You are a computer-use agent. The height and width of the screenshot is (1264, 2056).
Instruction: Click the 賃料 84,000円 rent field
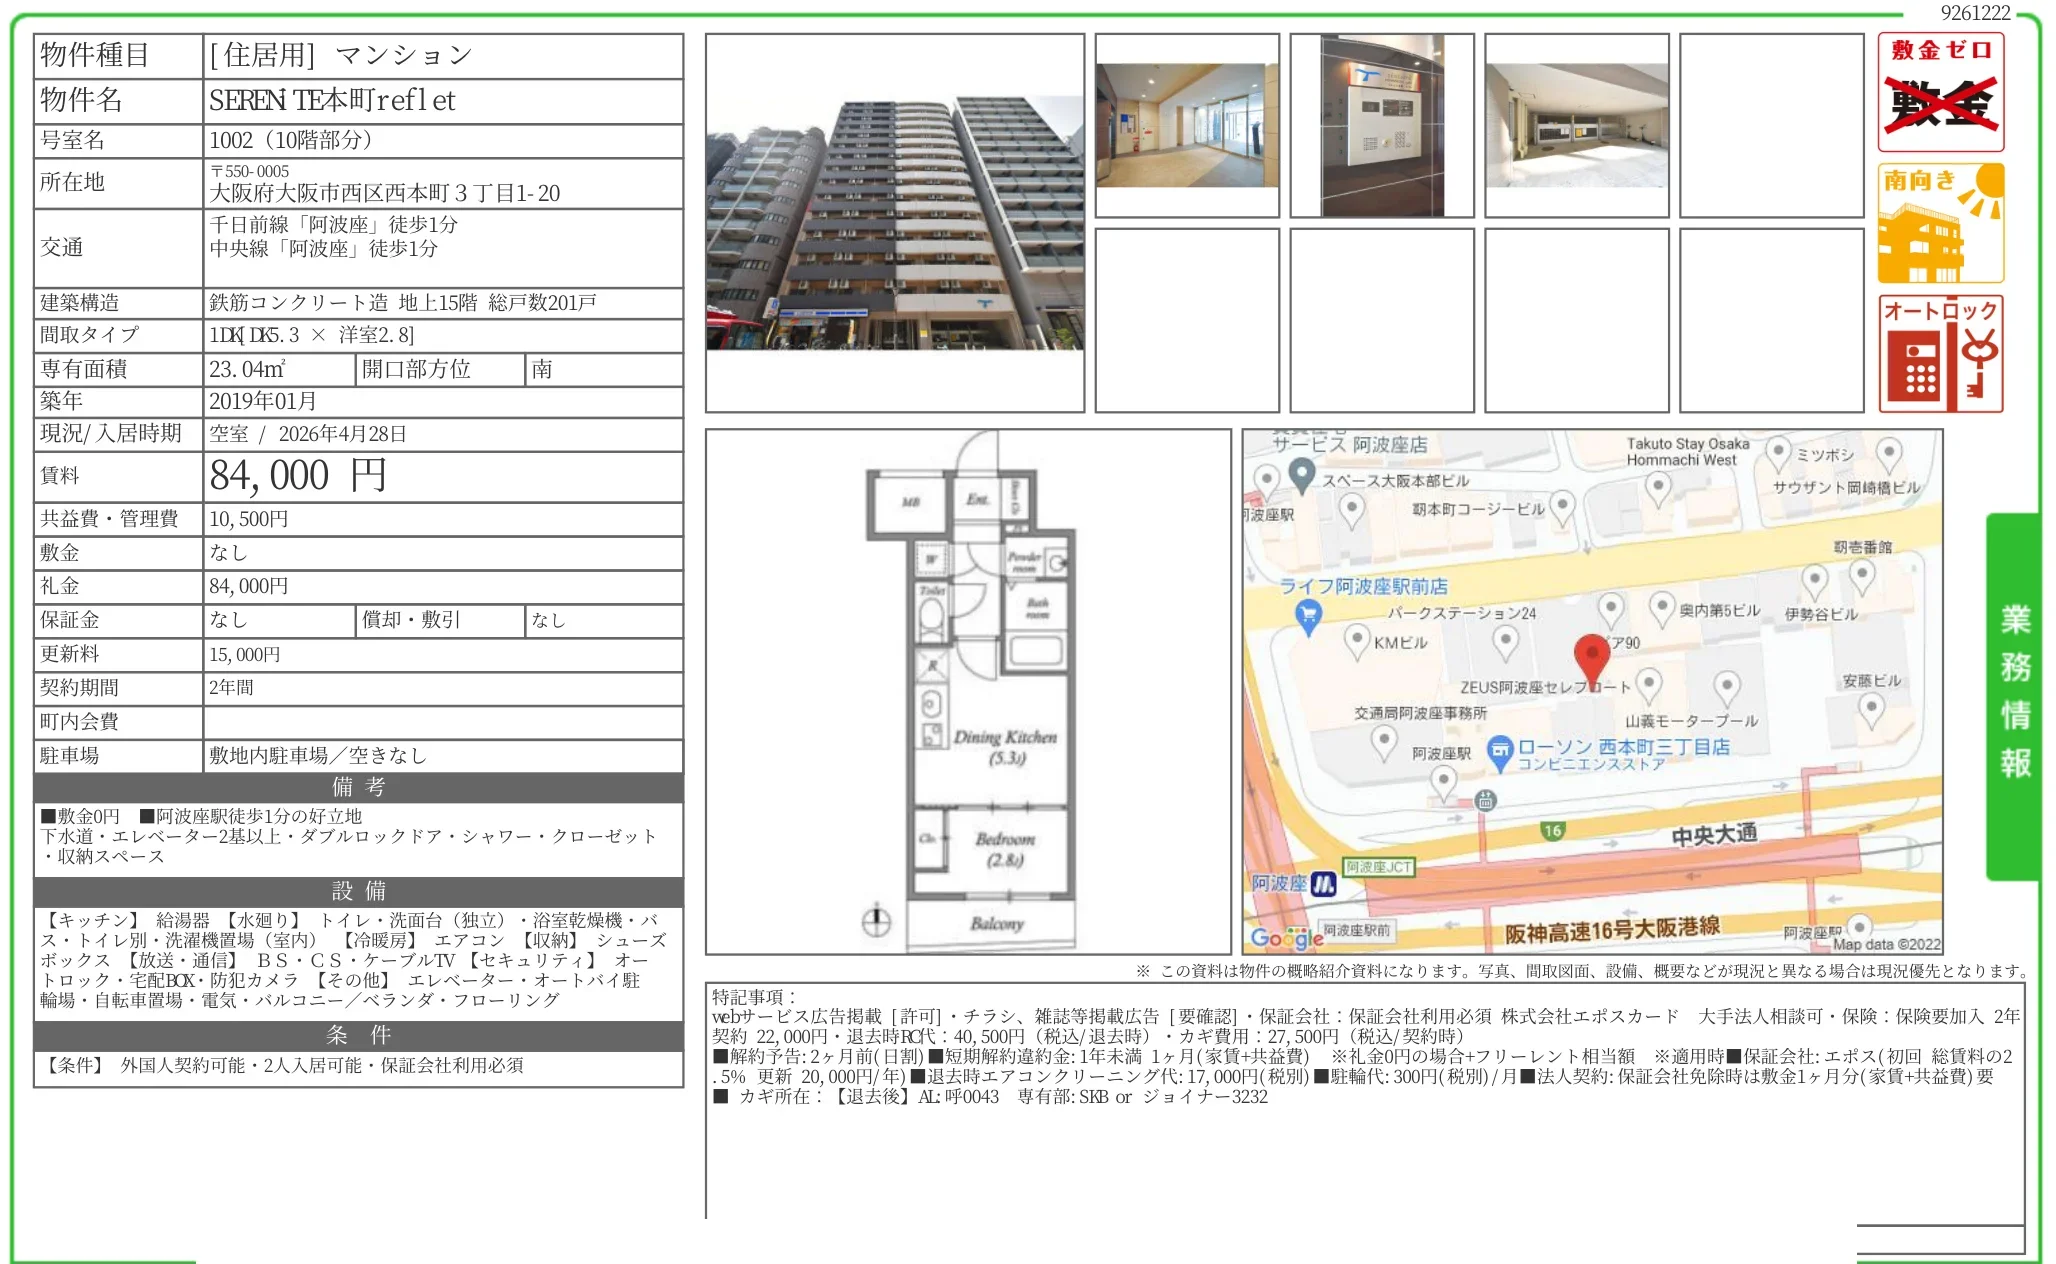[x=300, y=478]
